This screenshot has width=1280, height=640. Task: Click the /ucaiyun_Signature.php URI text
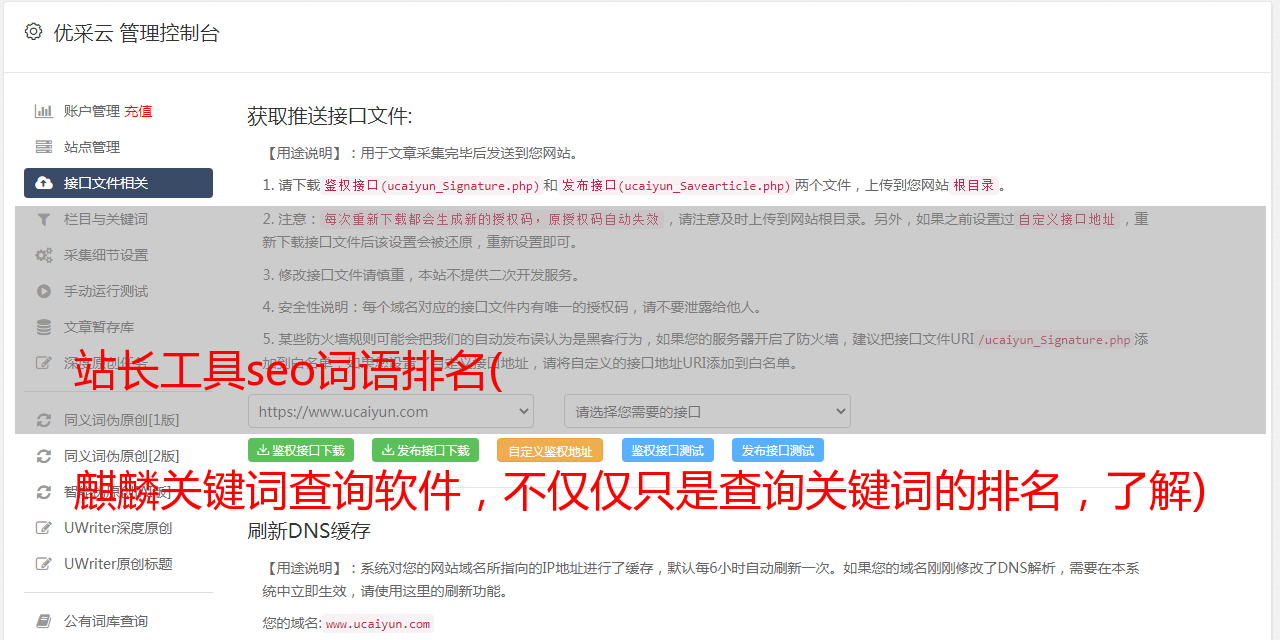(x=1054, y=339)
